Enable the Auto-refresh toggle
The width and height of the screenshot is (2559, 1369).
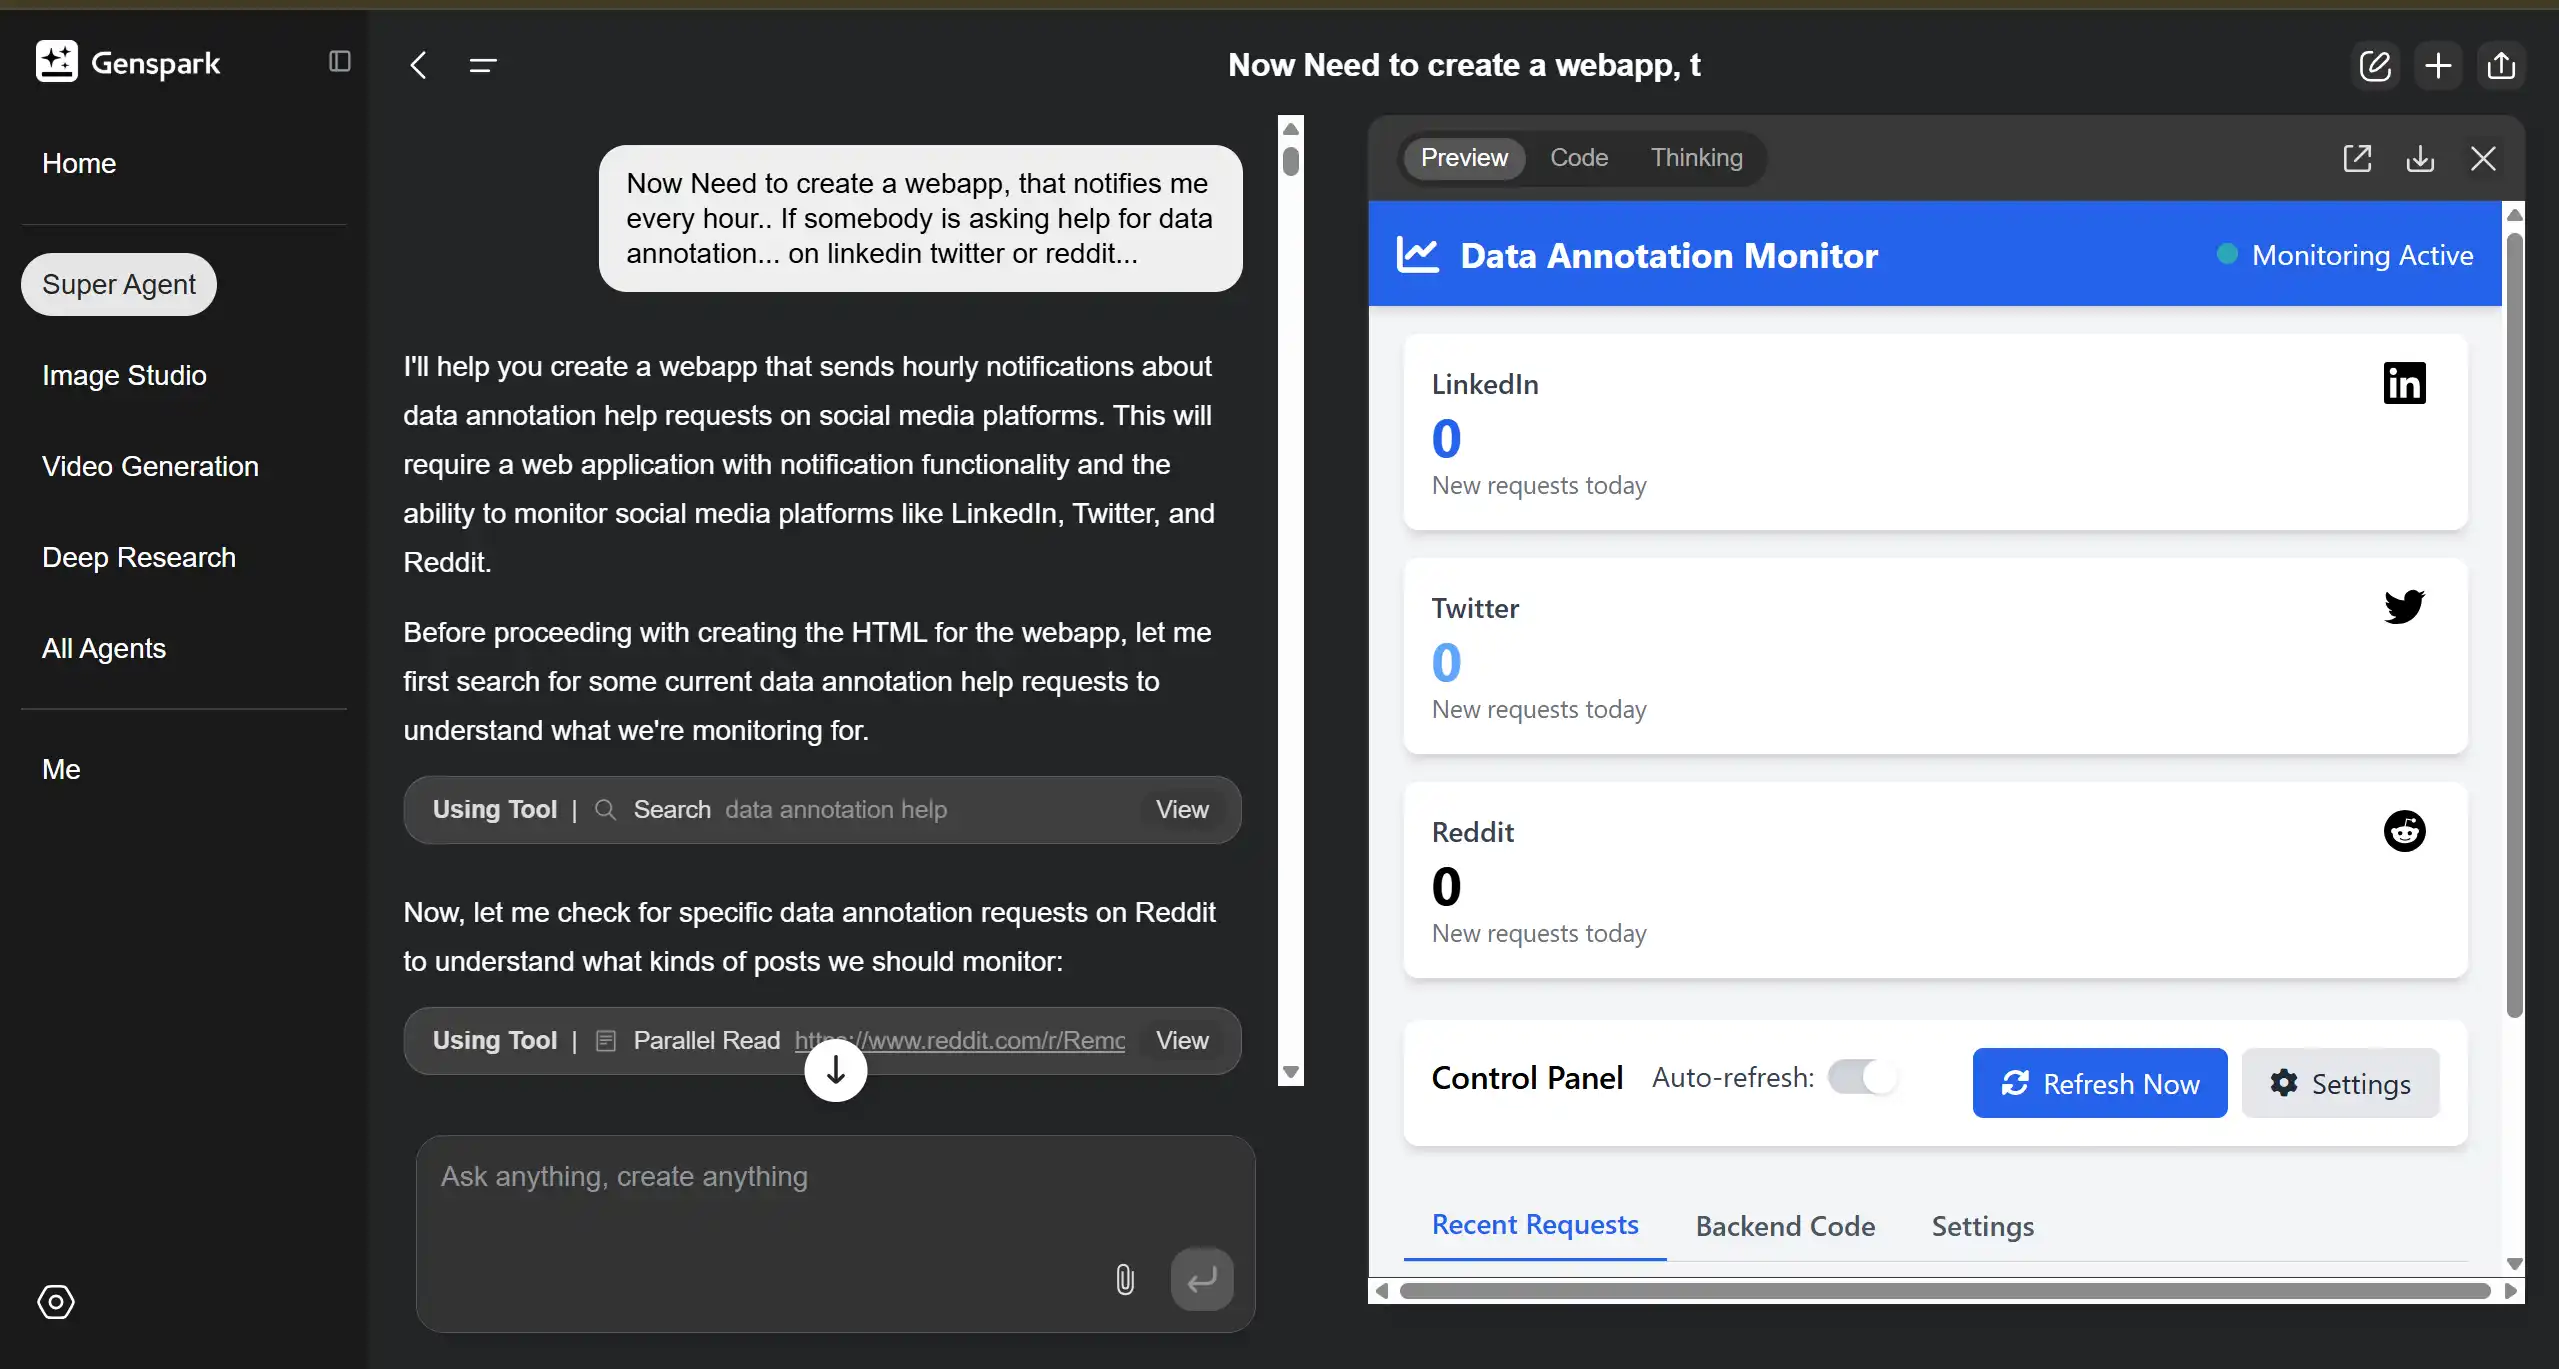pos(1861,1078)
